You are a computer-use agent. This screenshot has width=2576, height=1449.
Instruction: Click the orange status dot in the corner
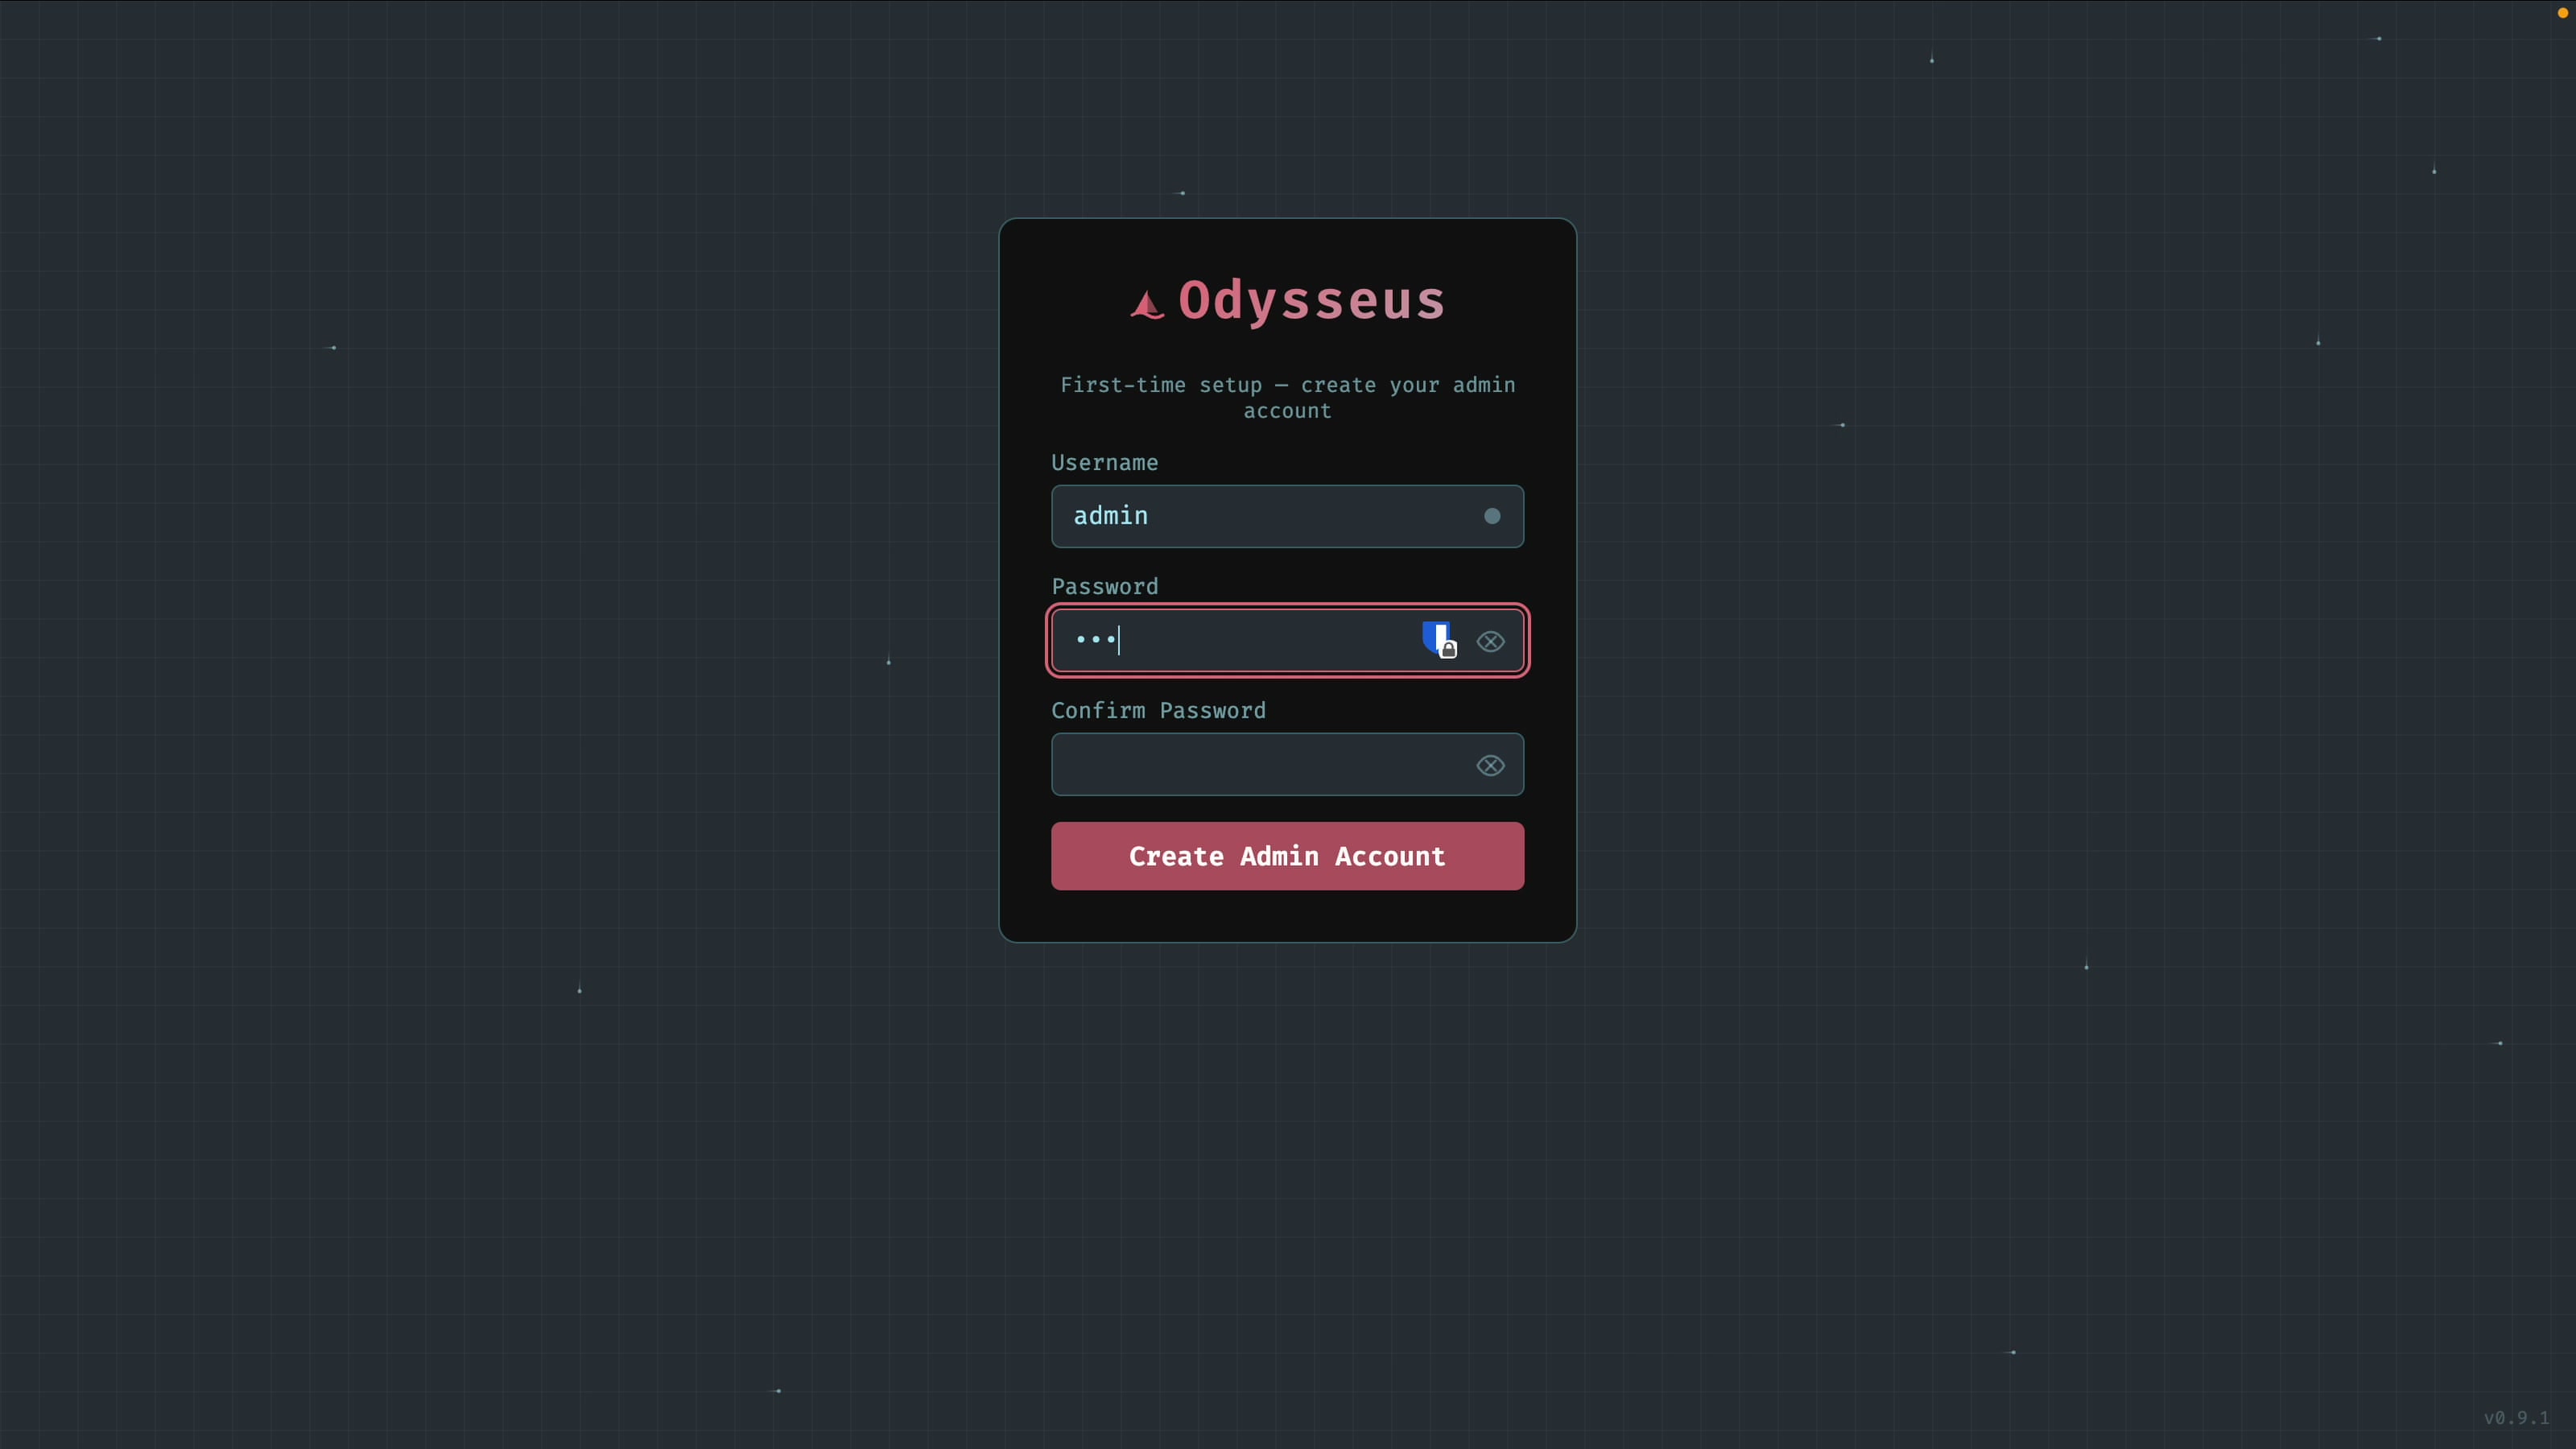(x=2563, y=13)
